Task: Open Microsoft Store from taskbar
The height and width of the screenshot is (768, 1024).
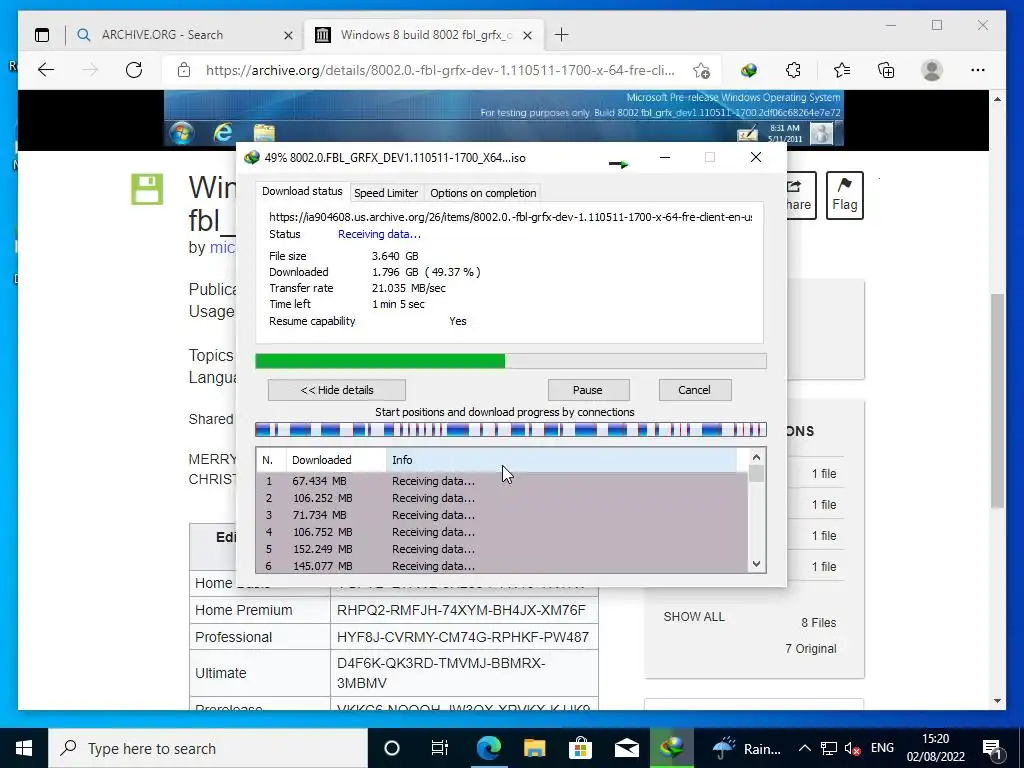Action: pos(580,748)
